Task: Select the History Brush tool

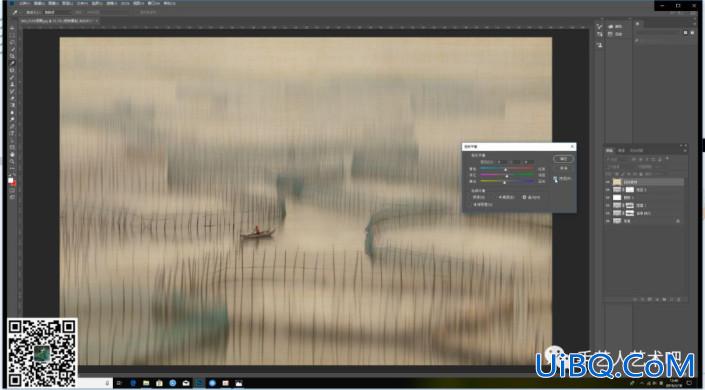Action: 13,91
